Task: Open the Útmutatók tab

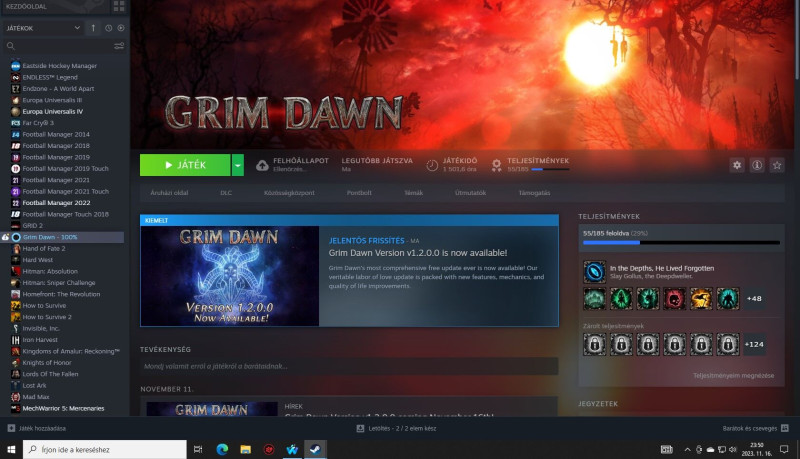Action: click(470, 193)
